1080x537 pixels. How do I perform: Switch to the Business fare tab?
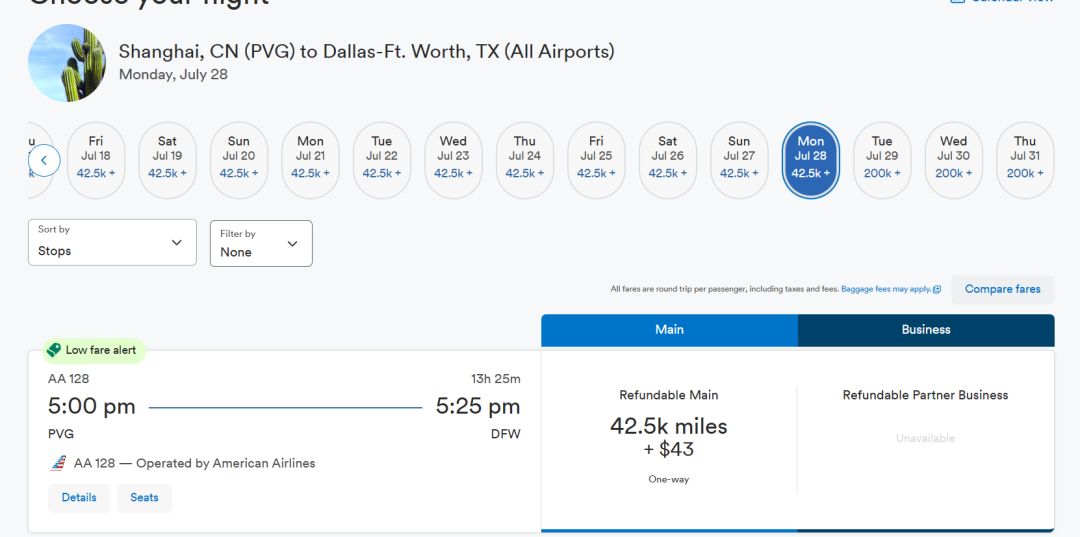coord(926,330)
